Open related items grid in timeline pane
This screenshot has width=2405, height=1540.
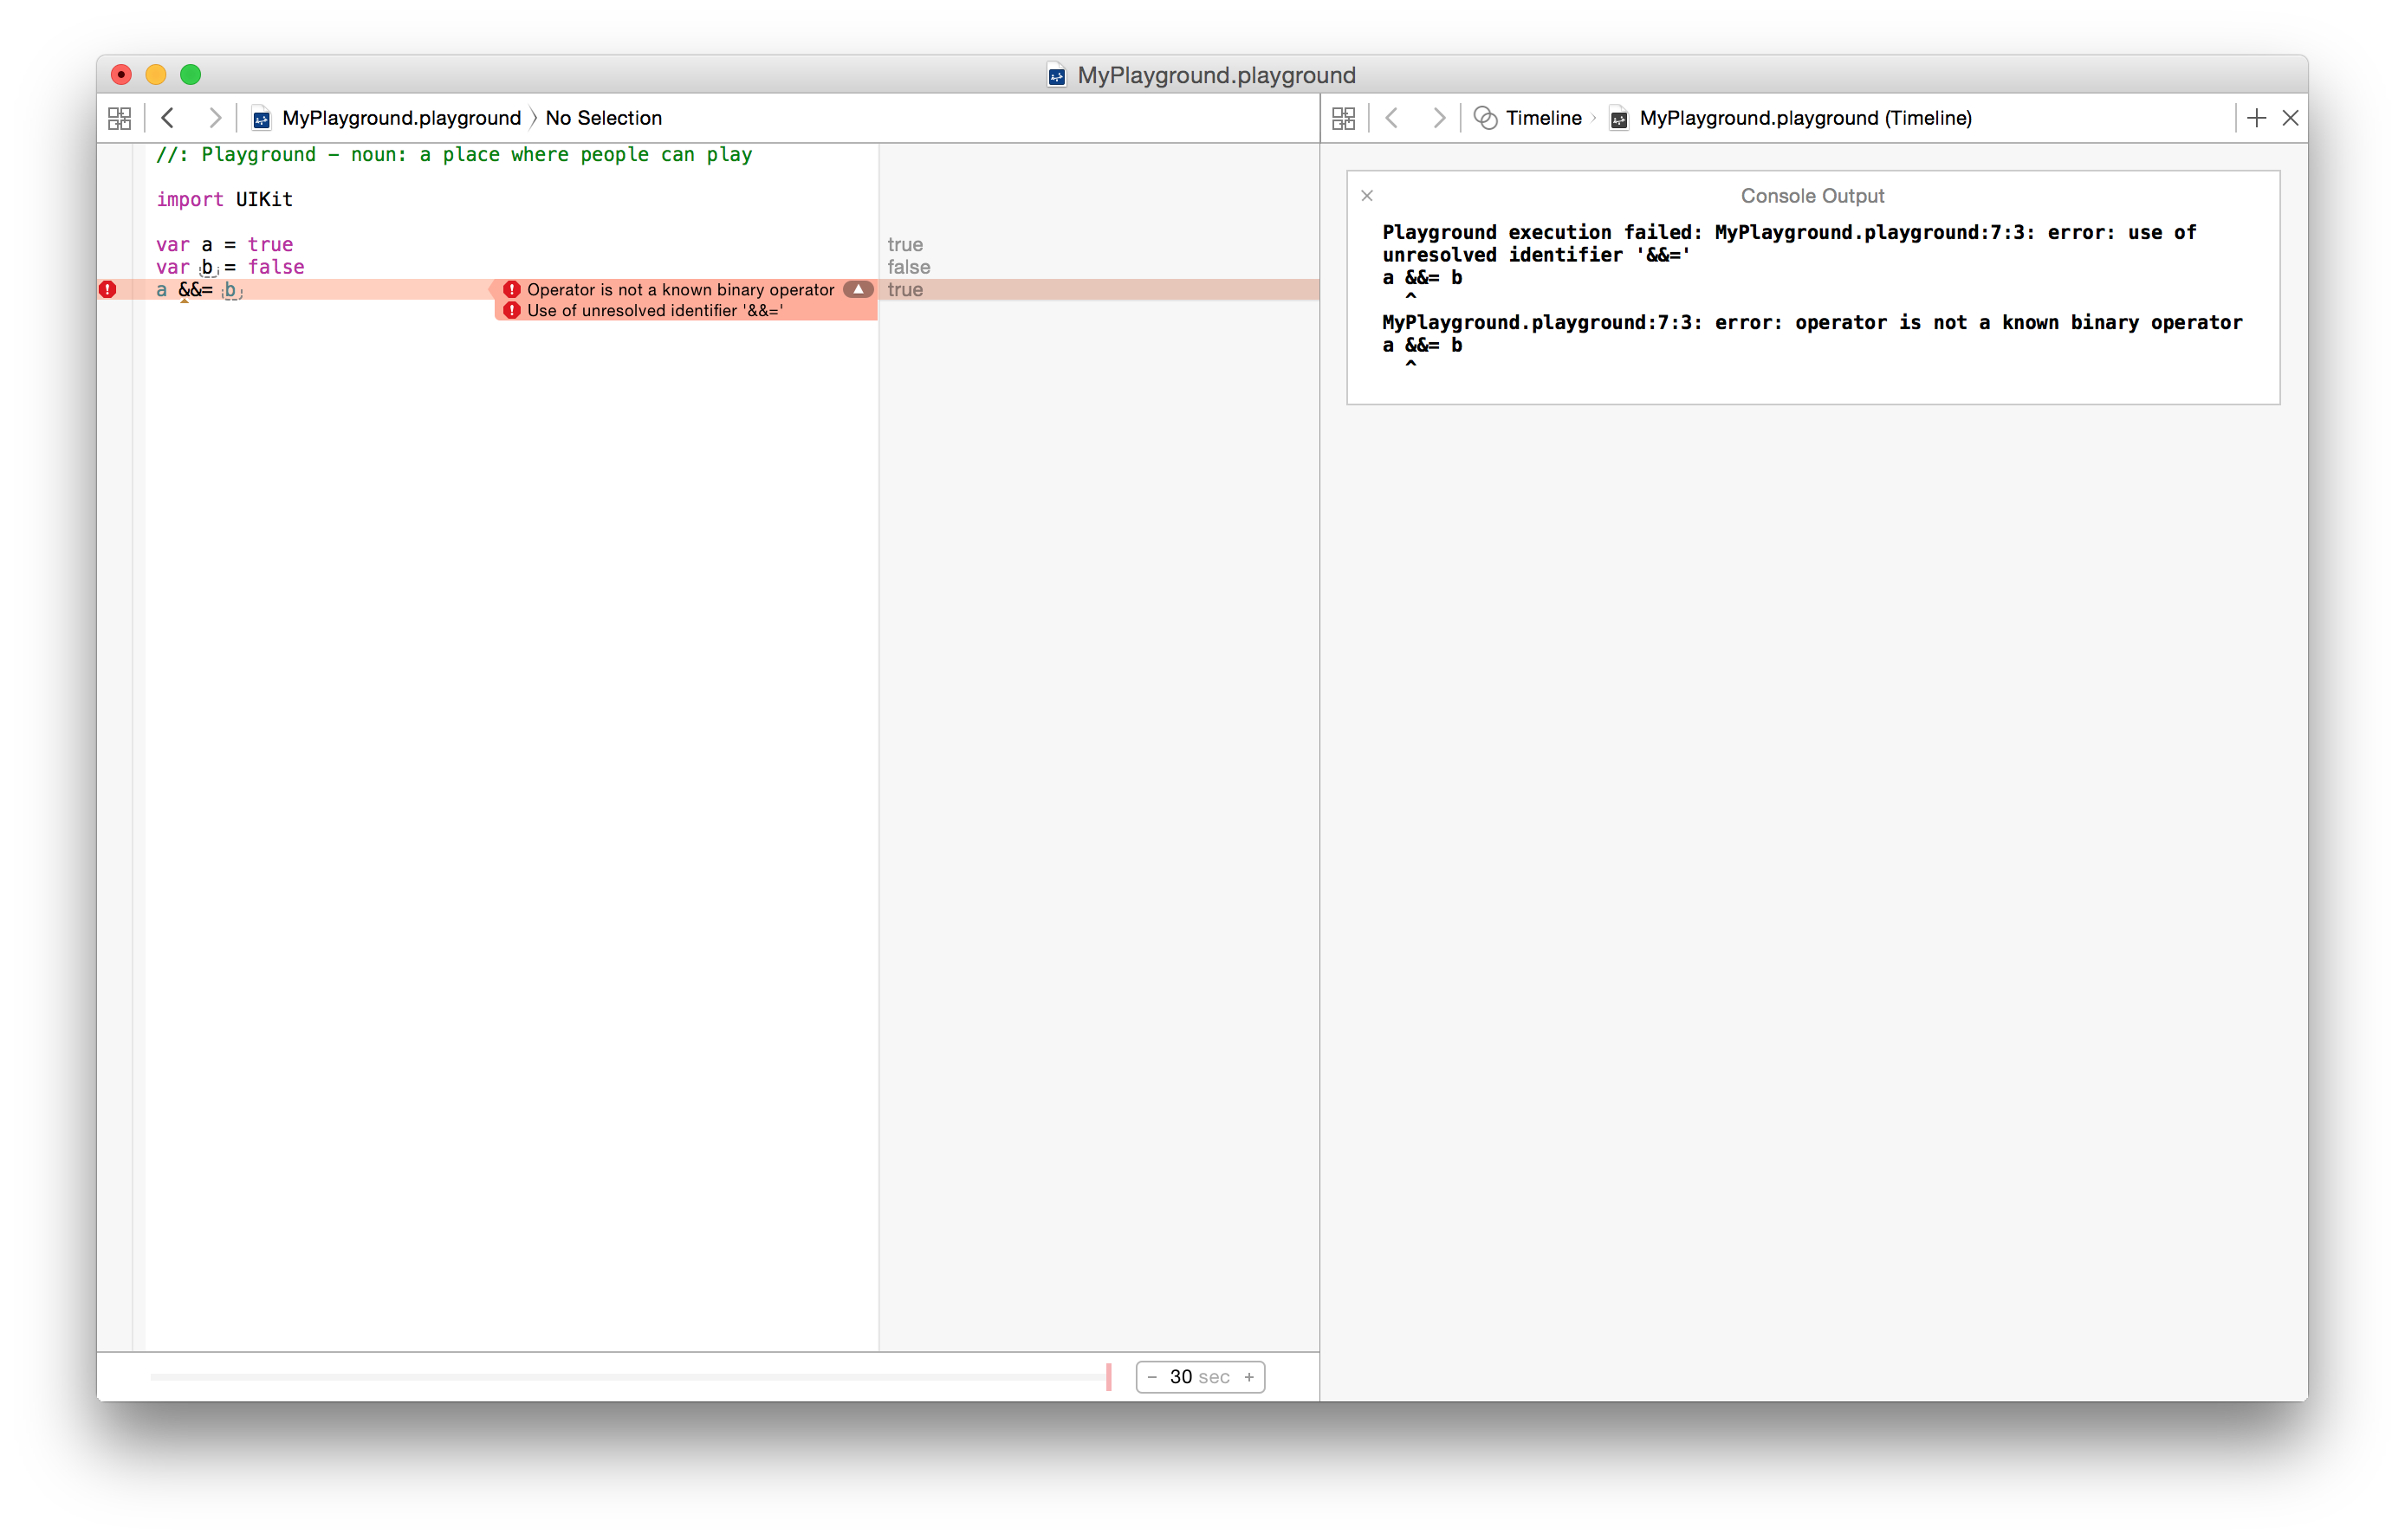(1343, 118)
